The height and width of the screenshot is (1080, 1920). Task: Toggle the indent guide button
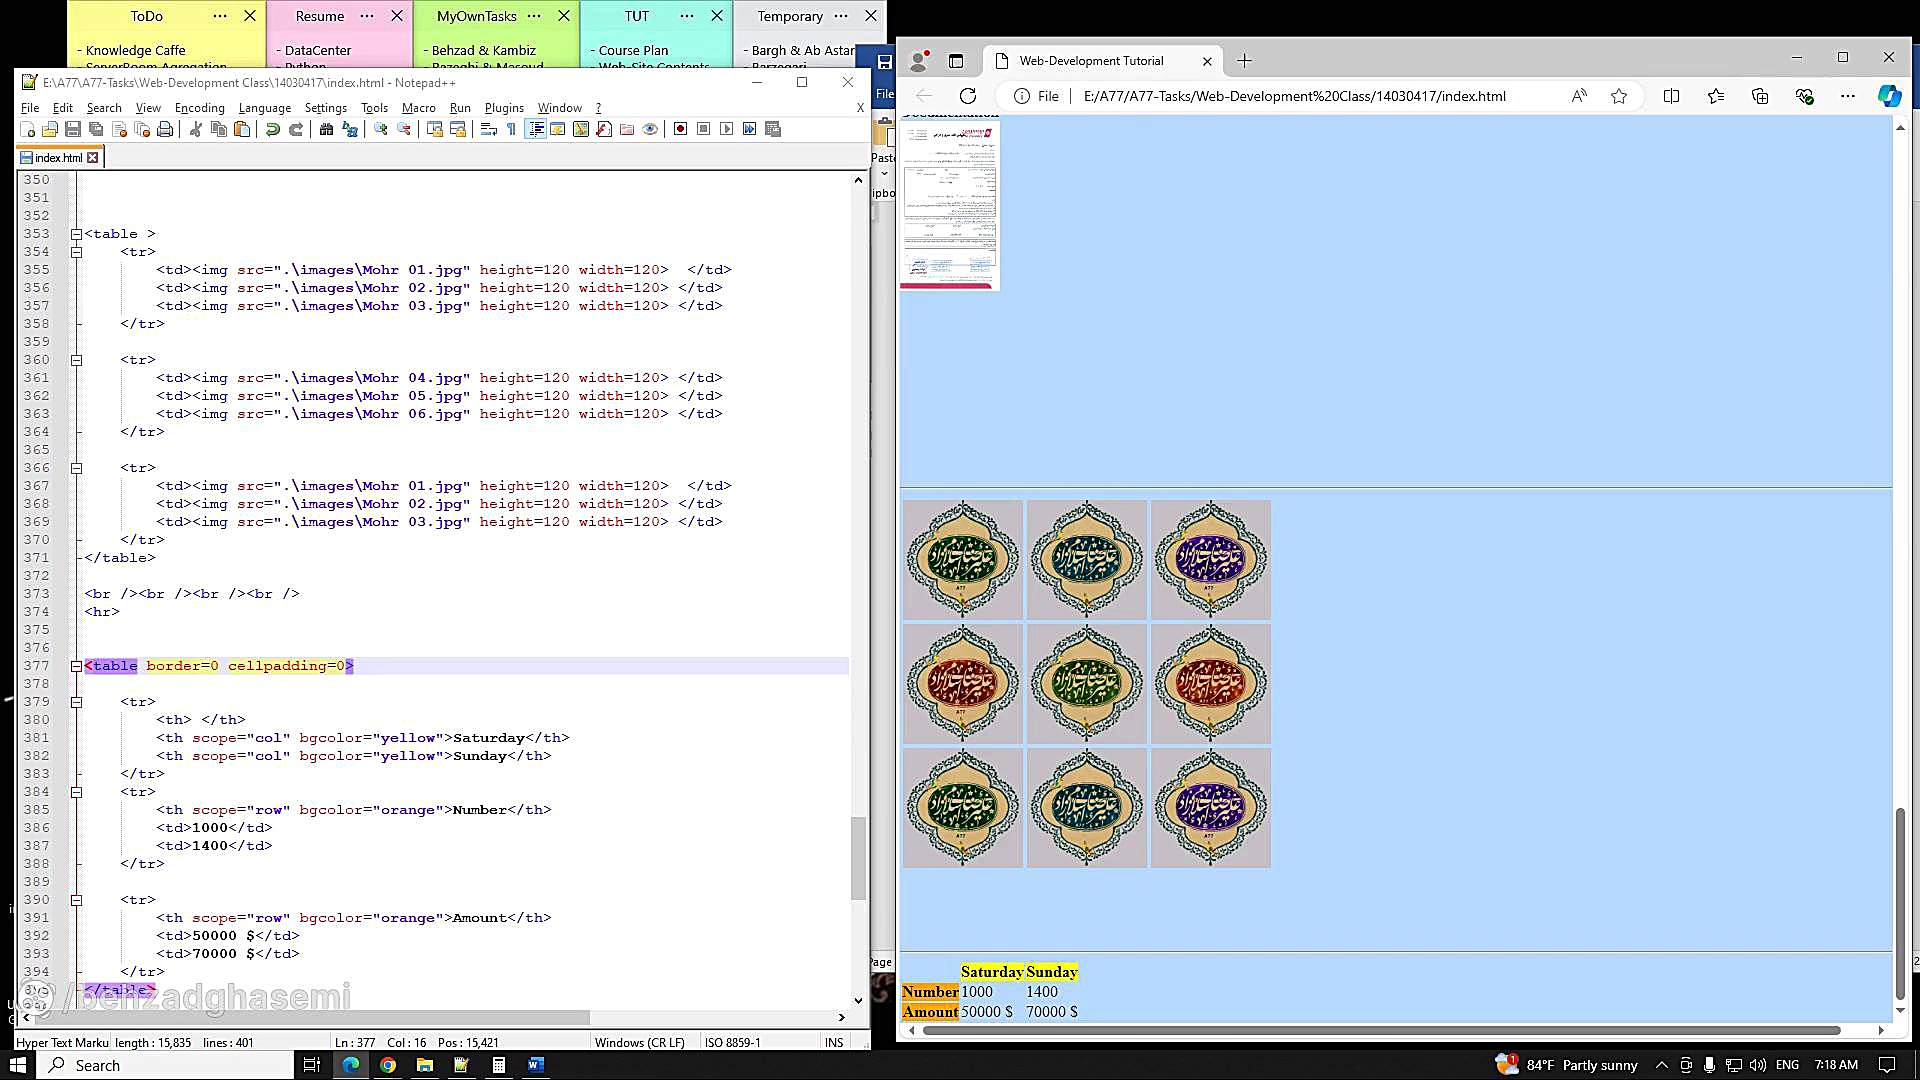[x=535, y=129]
